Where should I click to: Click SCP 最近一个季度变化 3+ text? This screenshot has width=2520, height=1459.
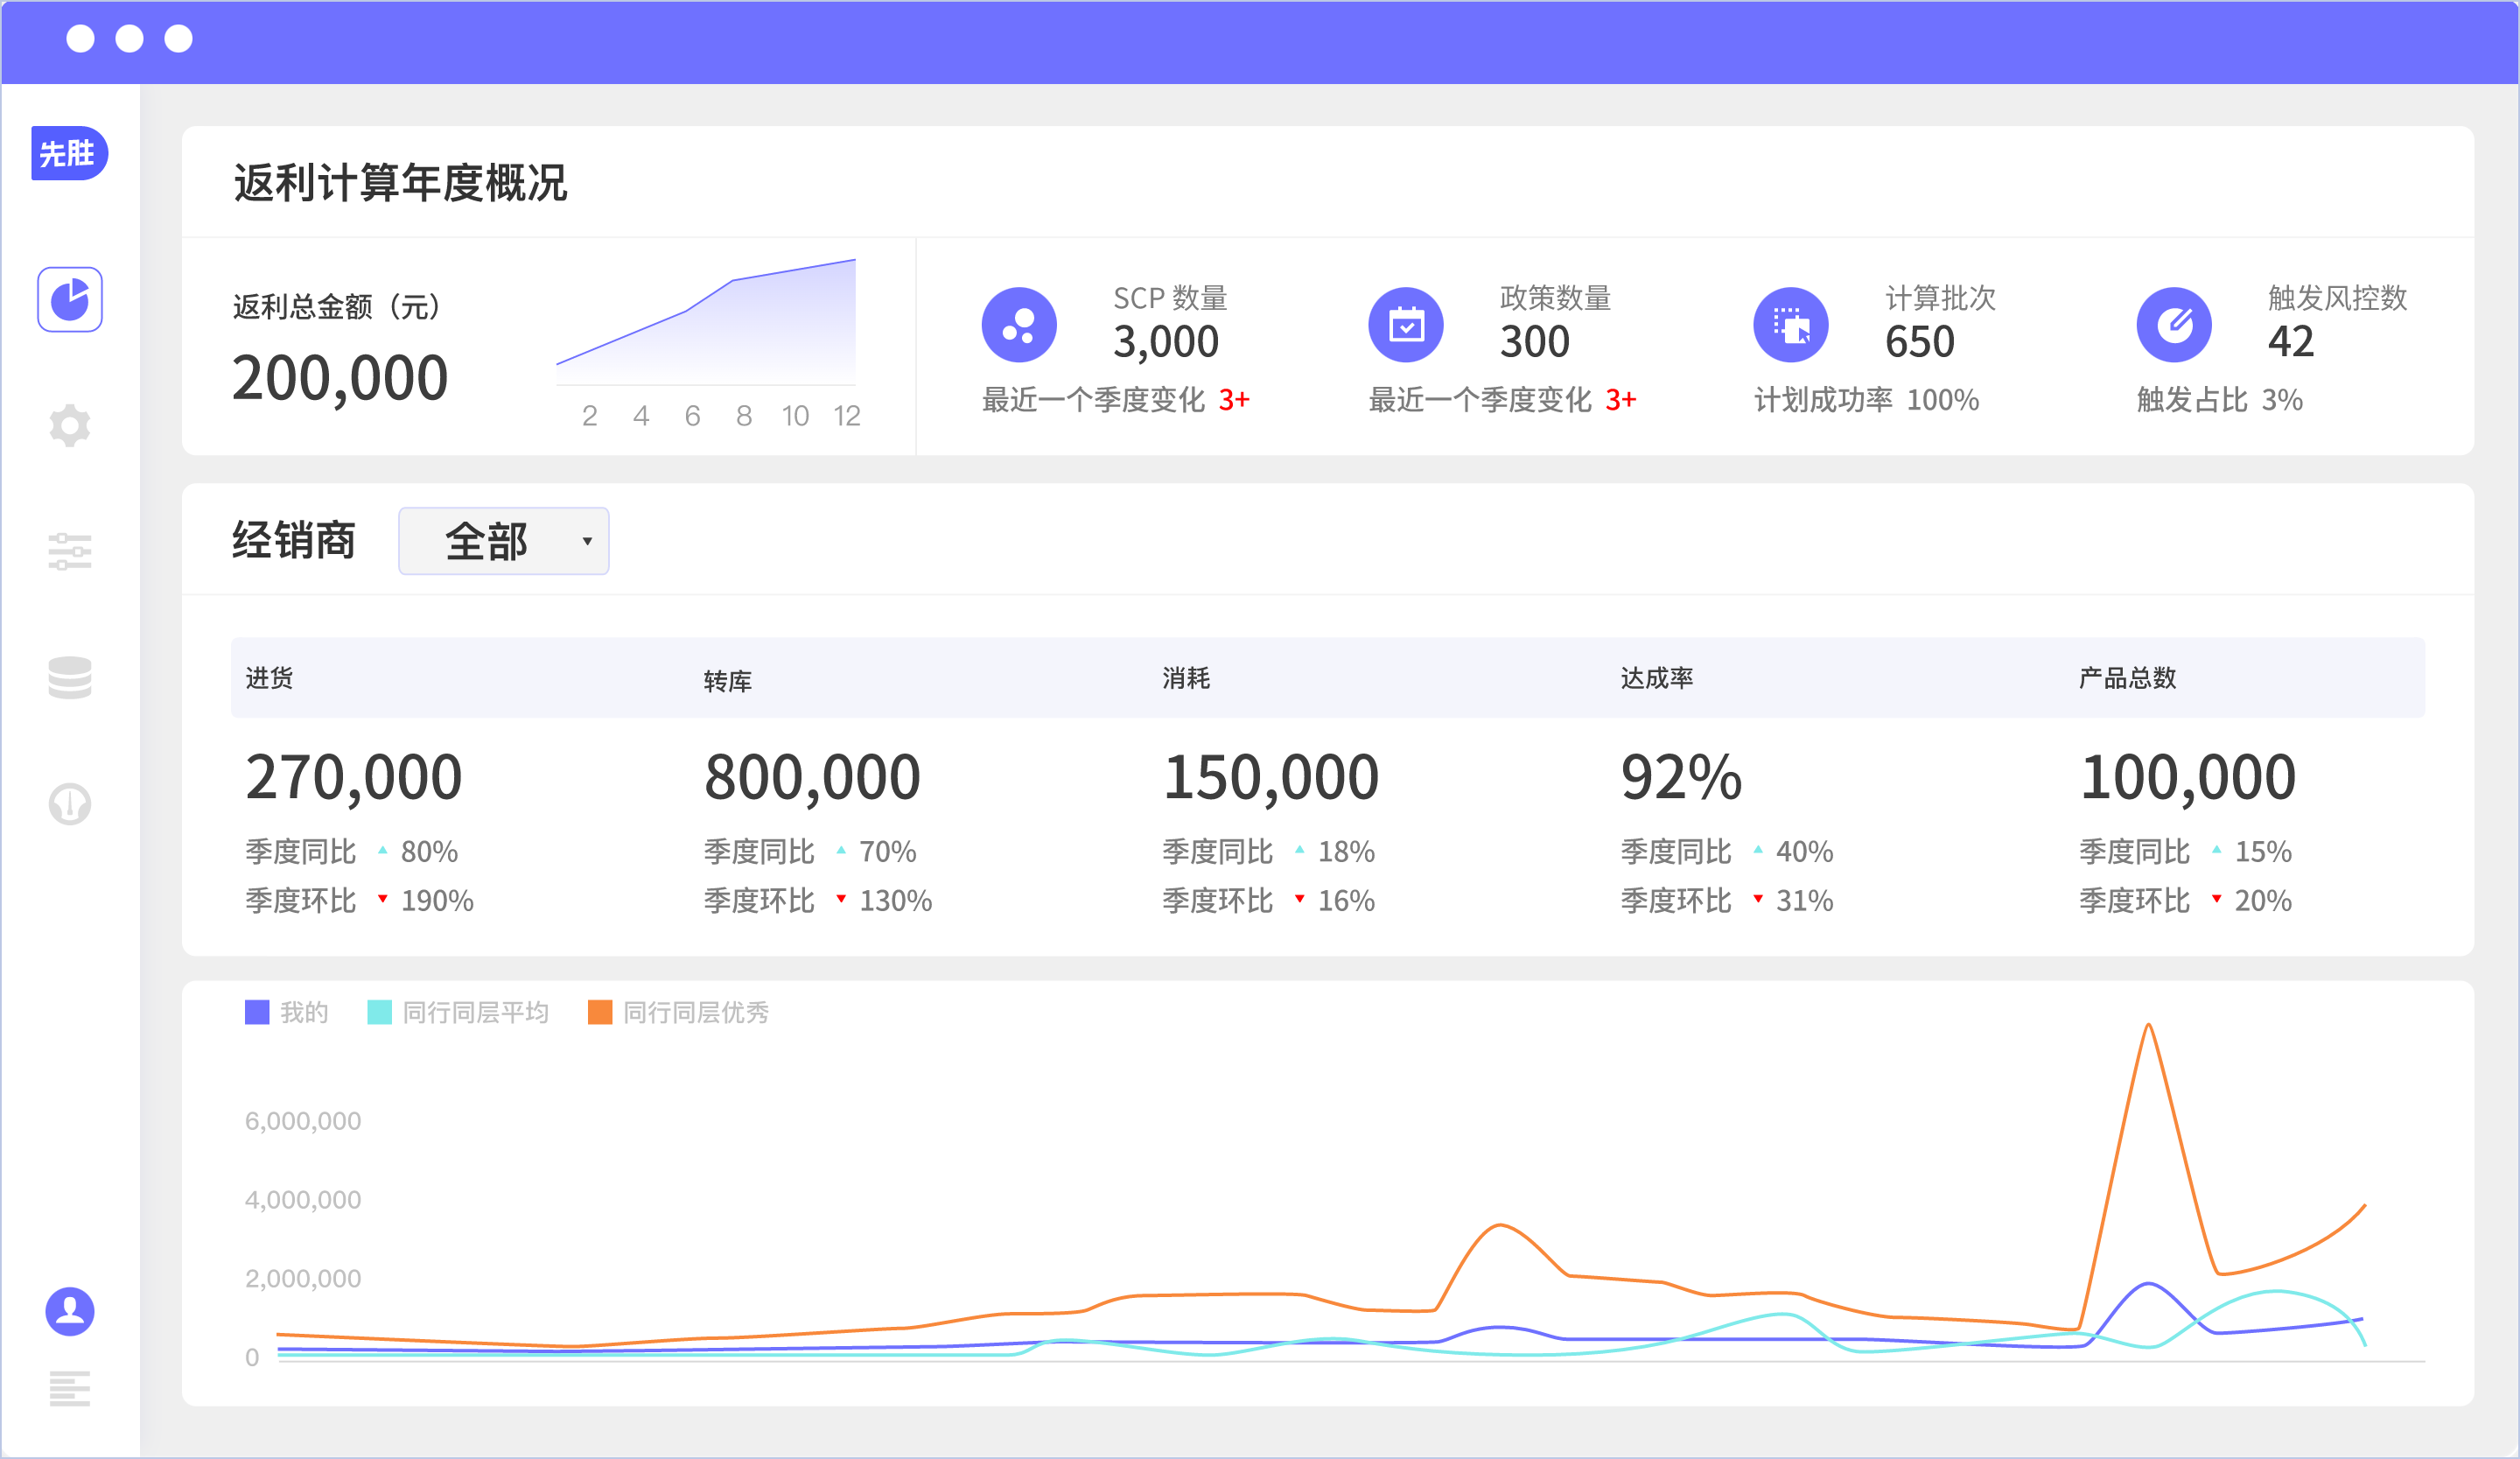[x=1116, y=400]
